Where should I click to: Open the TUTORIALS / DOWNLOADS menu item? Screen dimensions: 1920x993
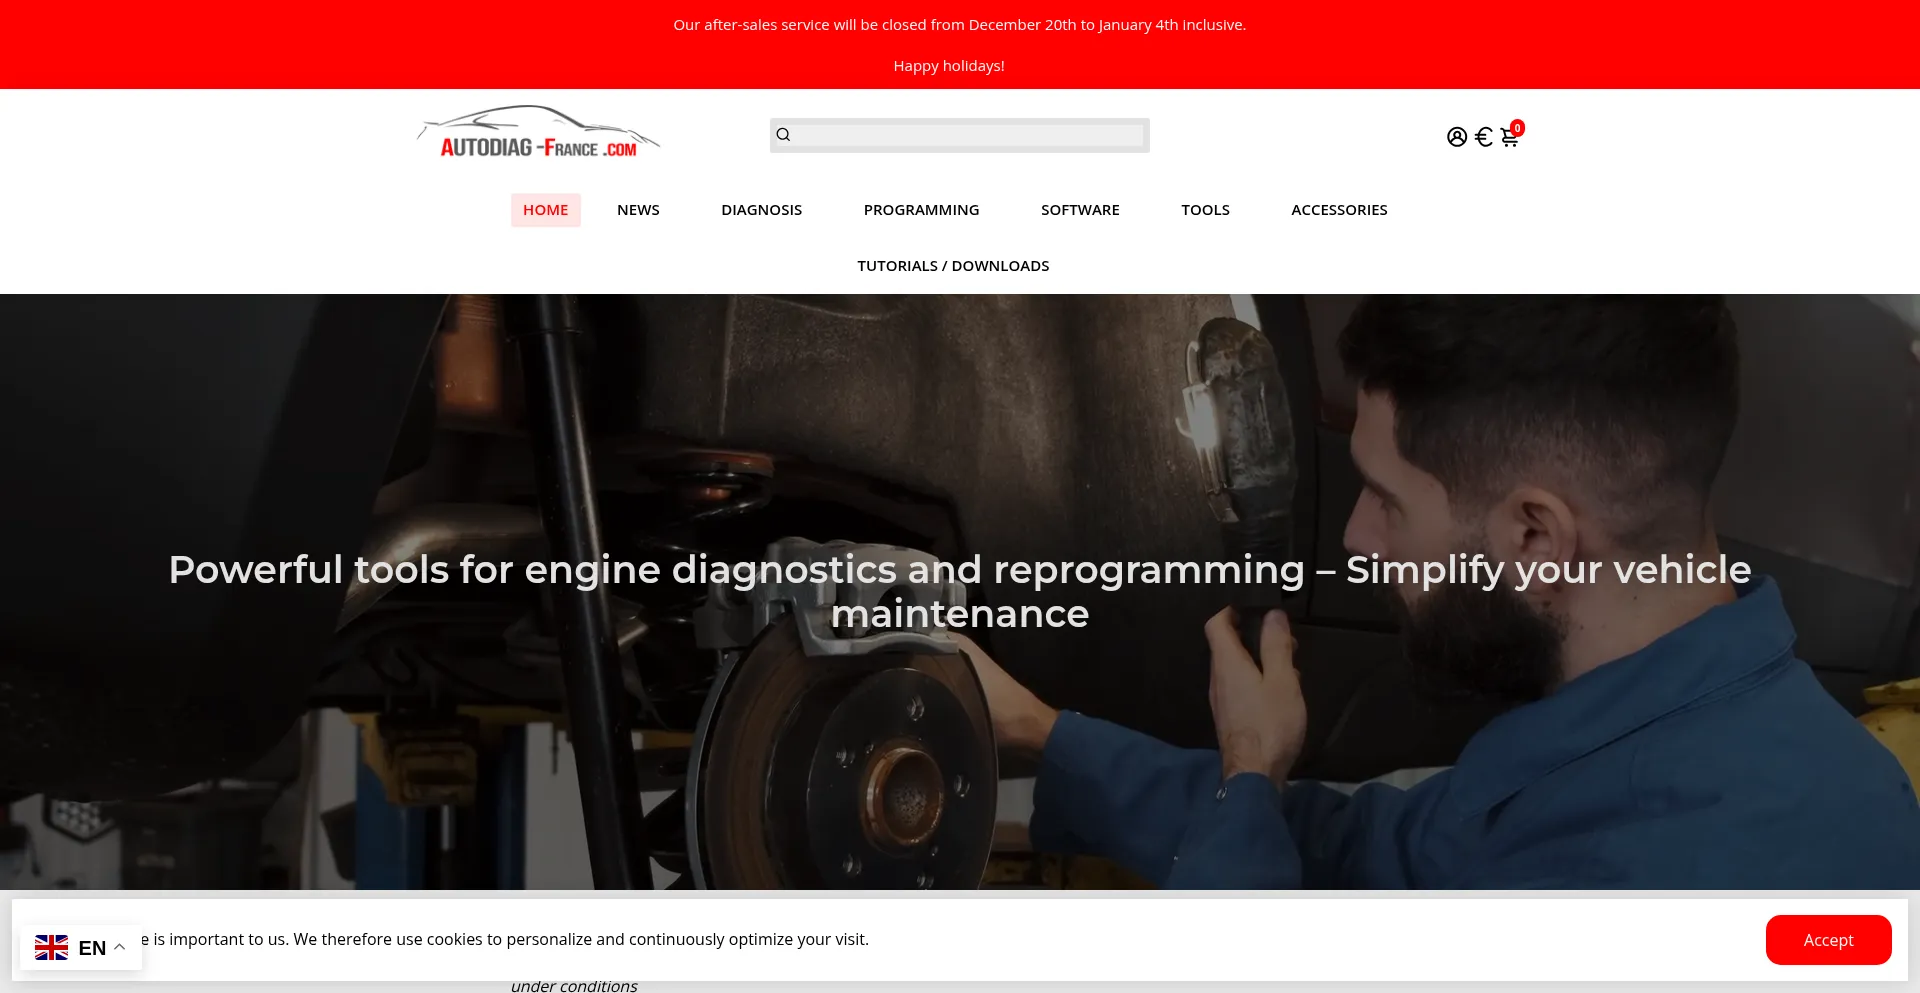point(952,265)
